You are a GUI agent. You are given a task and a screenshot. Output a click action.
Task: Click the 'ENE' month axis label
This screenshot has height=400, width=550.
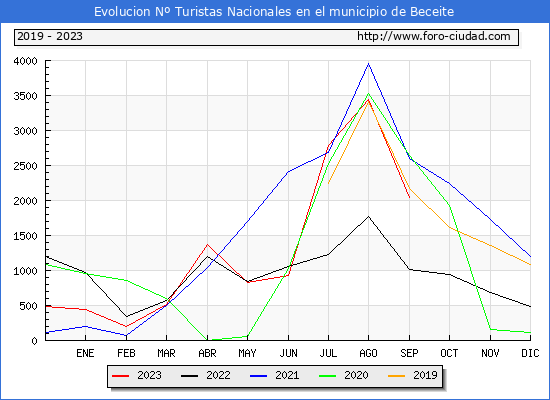85,353
